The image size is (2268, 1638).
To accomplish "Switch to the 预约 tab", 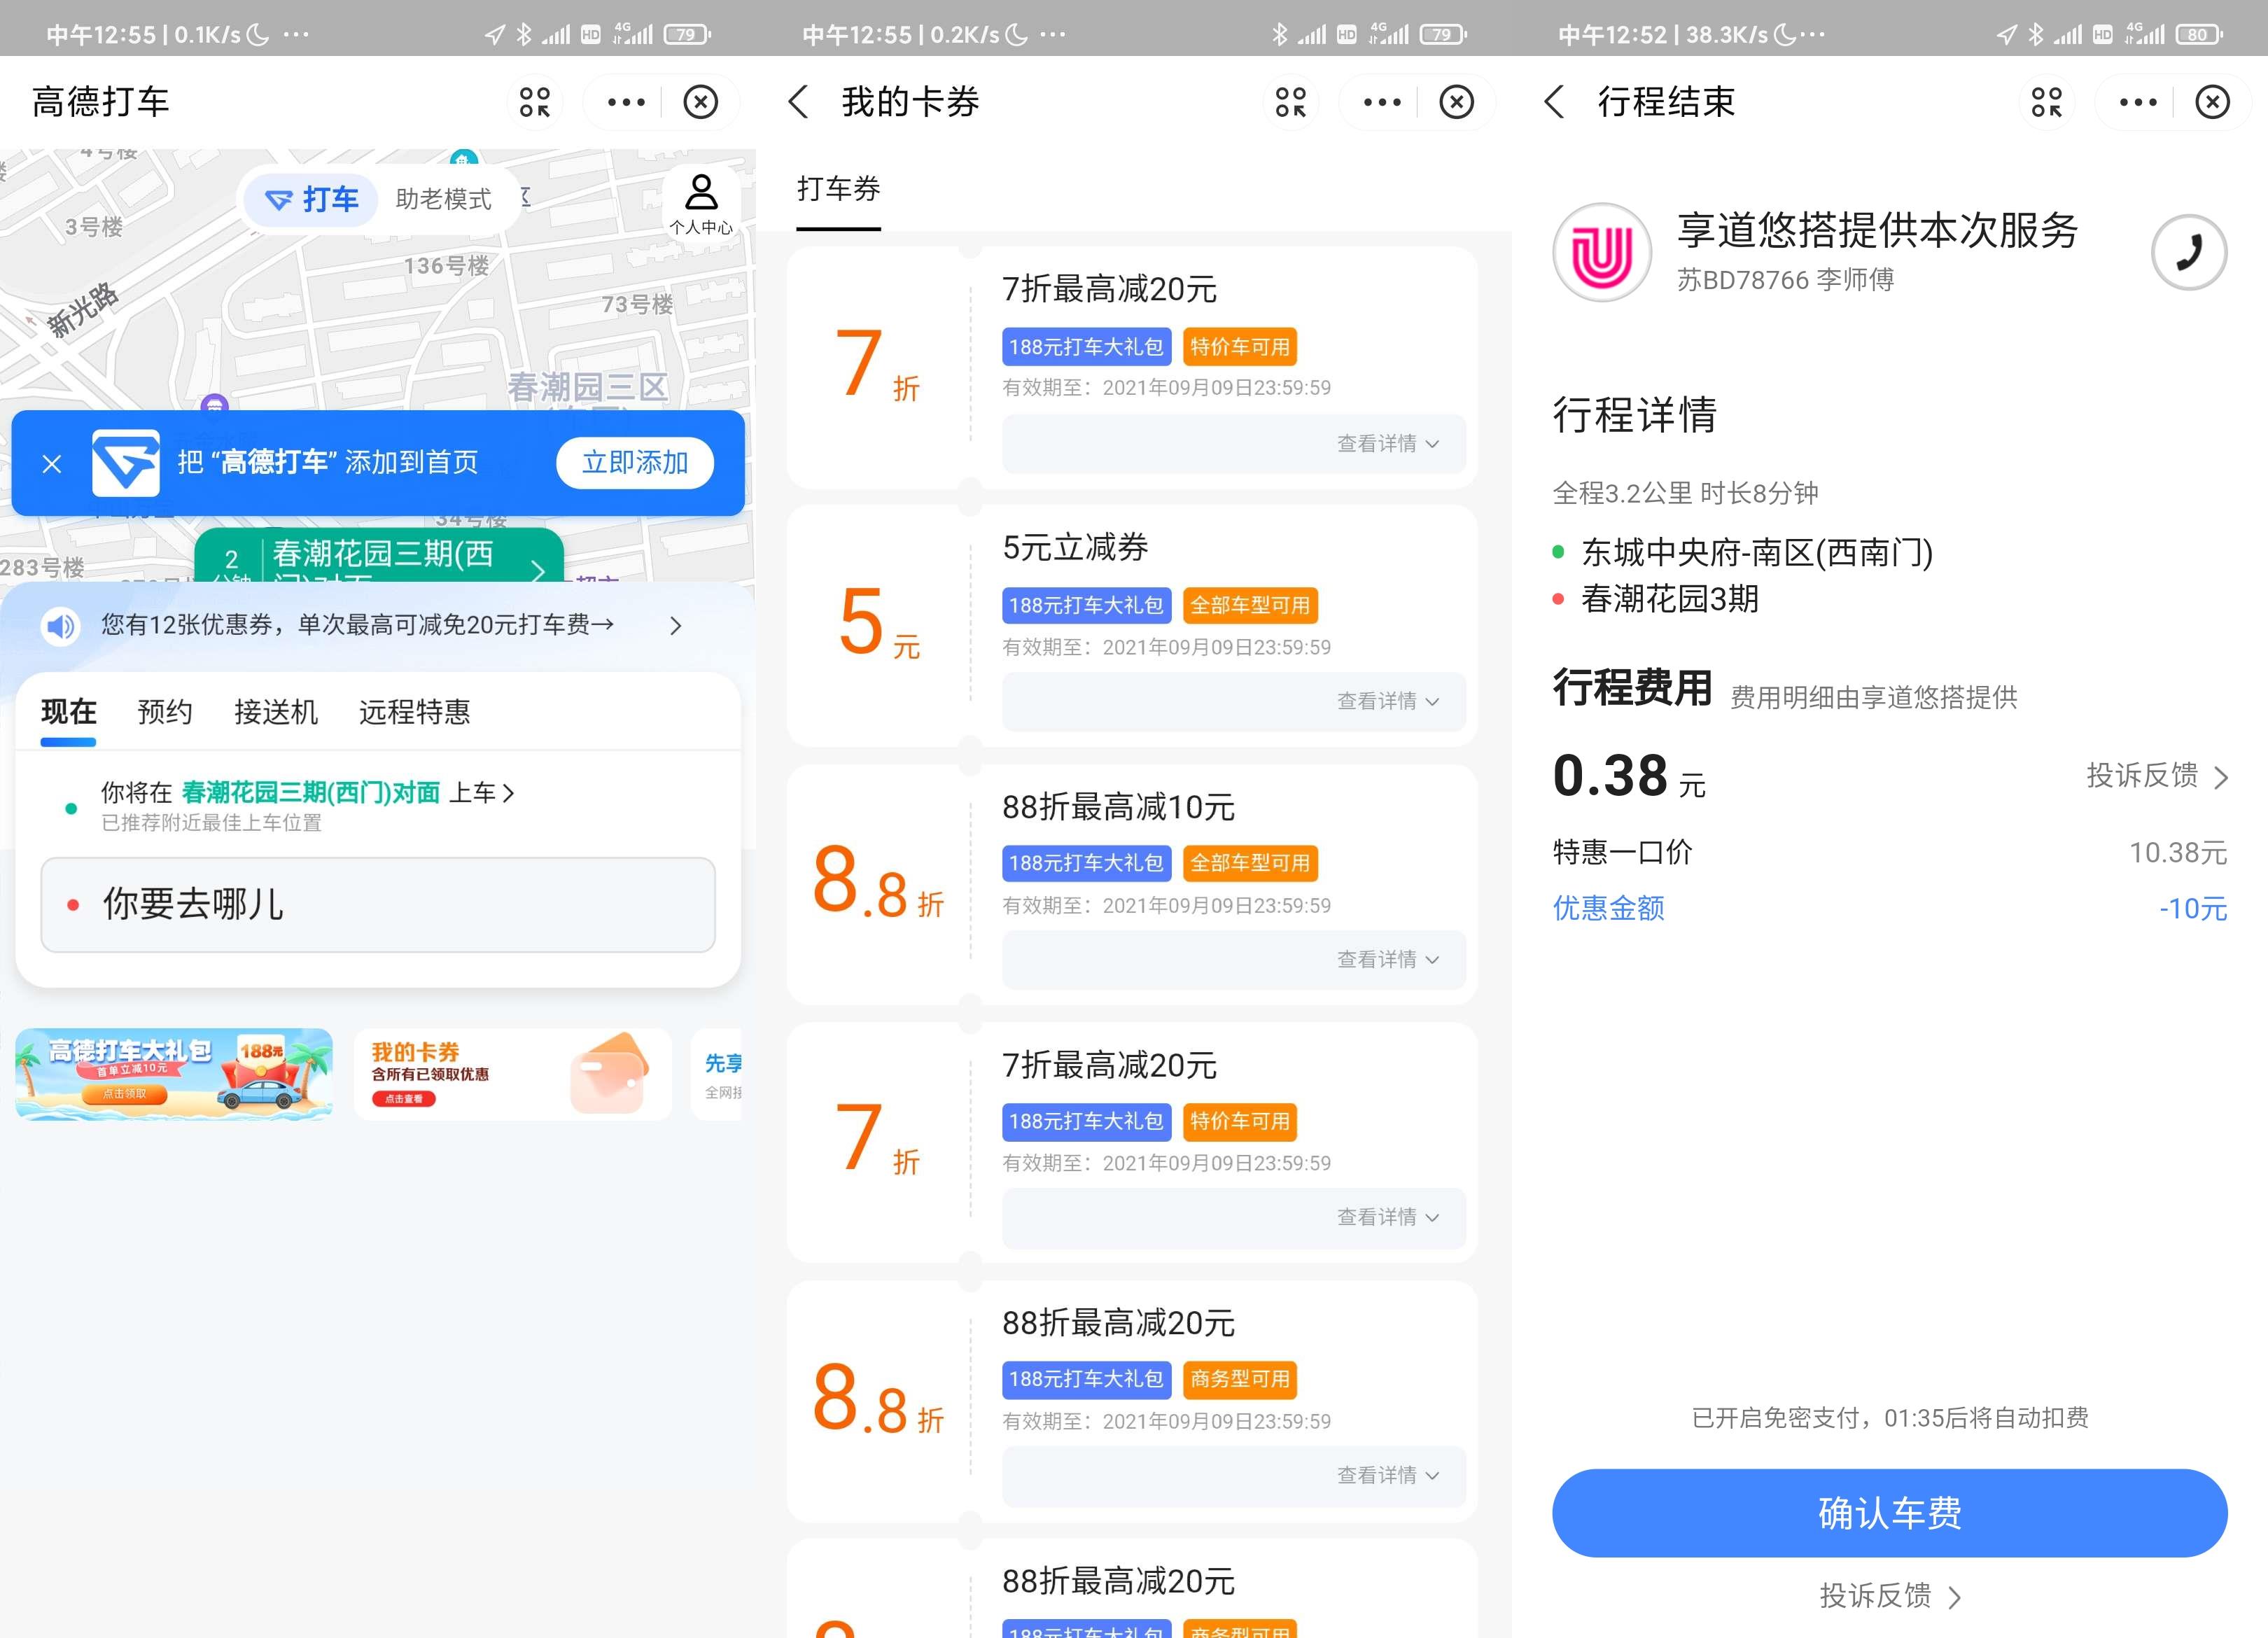I will coord(165,712).
